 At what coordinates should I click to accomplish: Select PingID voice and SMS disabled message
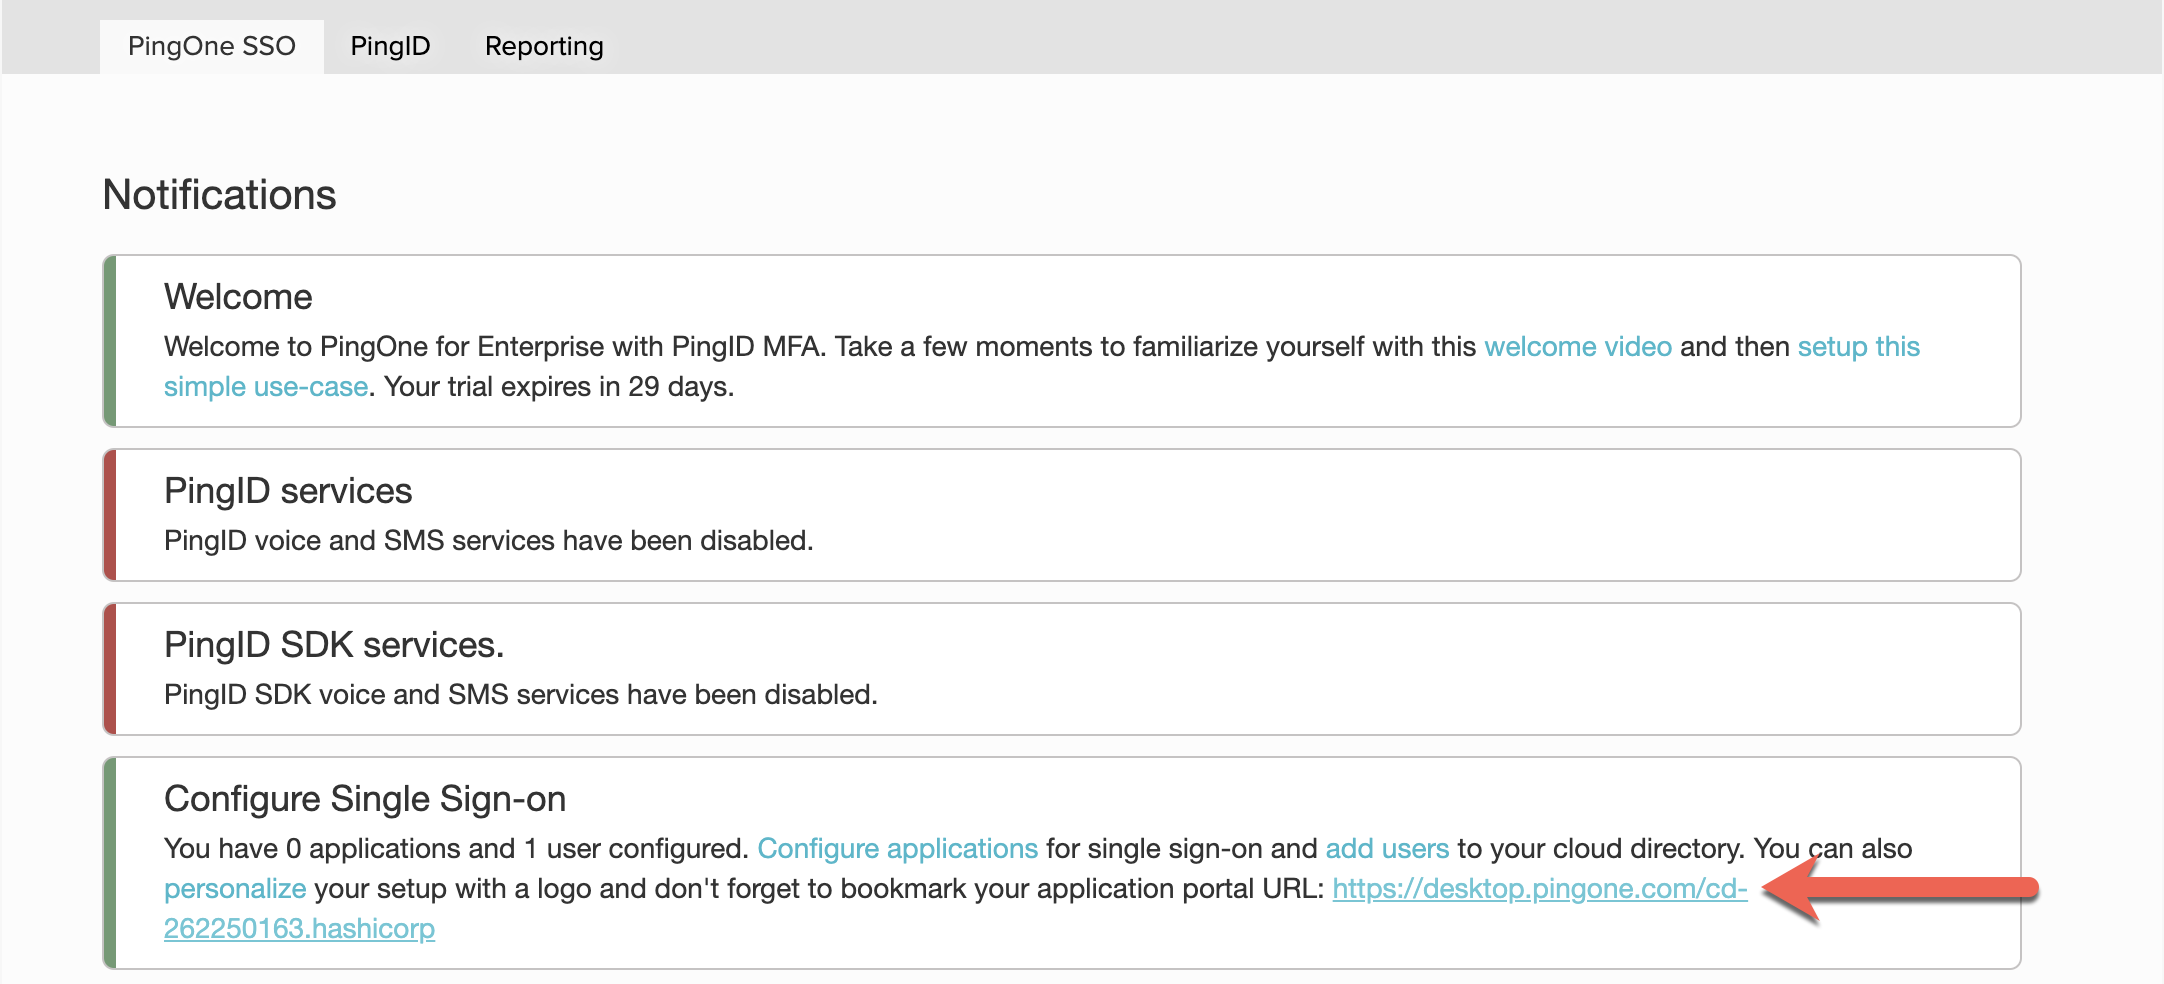pos(489,541)
